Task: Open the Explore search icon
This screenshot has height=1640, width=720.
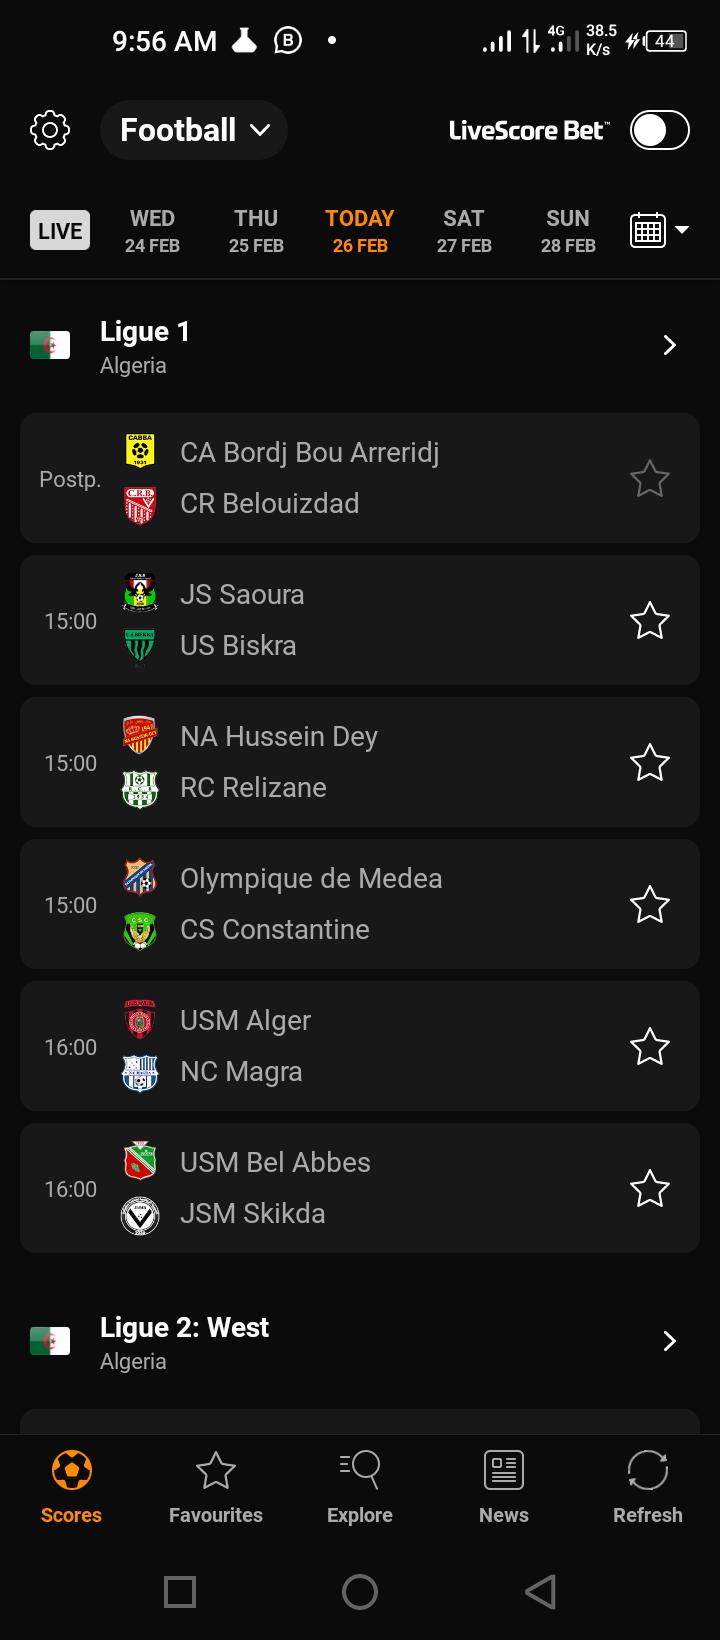Action: pos(360,1470)
